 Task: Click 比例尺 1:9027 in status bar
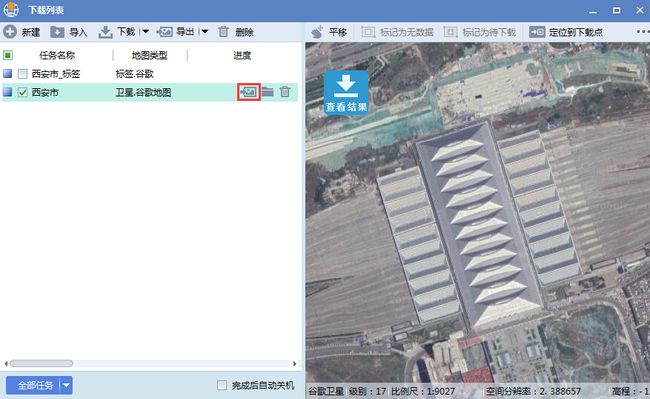(423, 391)
